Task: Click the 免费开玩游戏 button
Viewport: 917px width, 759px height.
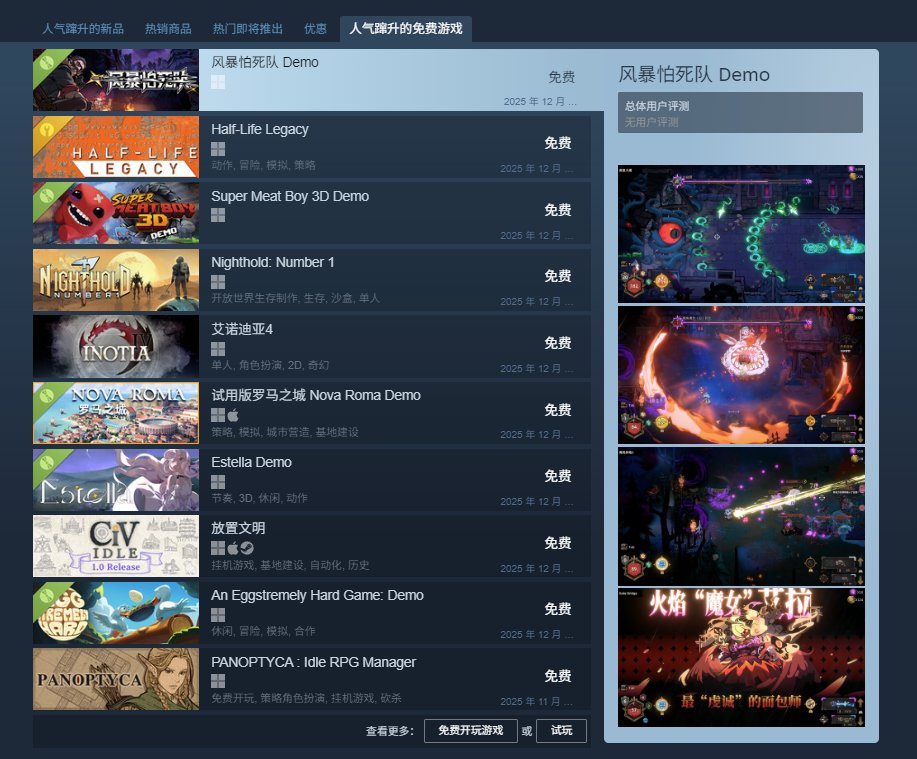Action: click(471, 730)
